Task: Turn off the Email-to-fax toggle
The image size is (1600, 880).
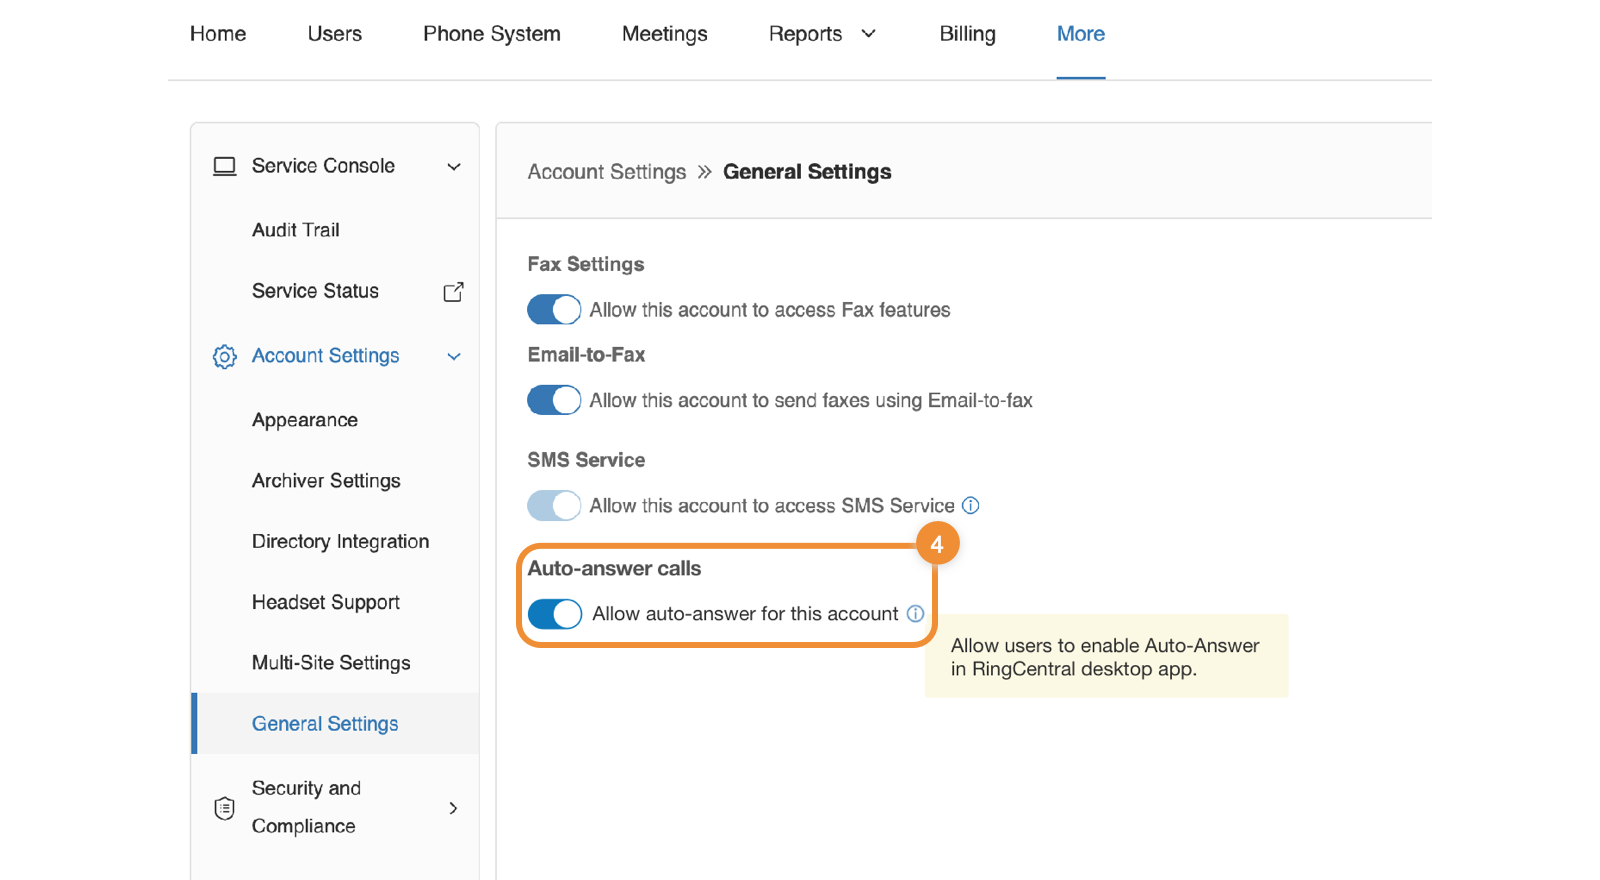Action: point(554,400)
